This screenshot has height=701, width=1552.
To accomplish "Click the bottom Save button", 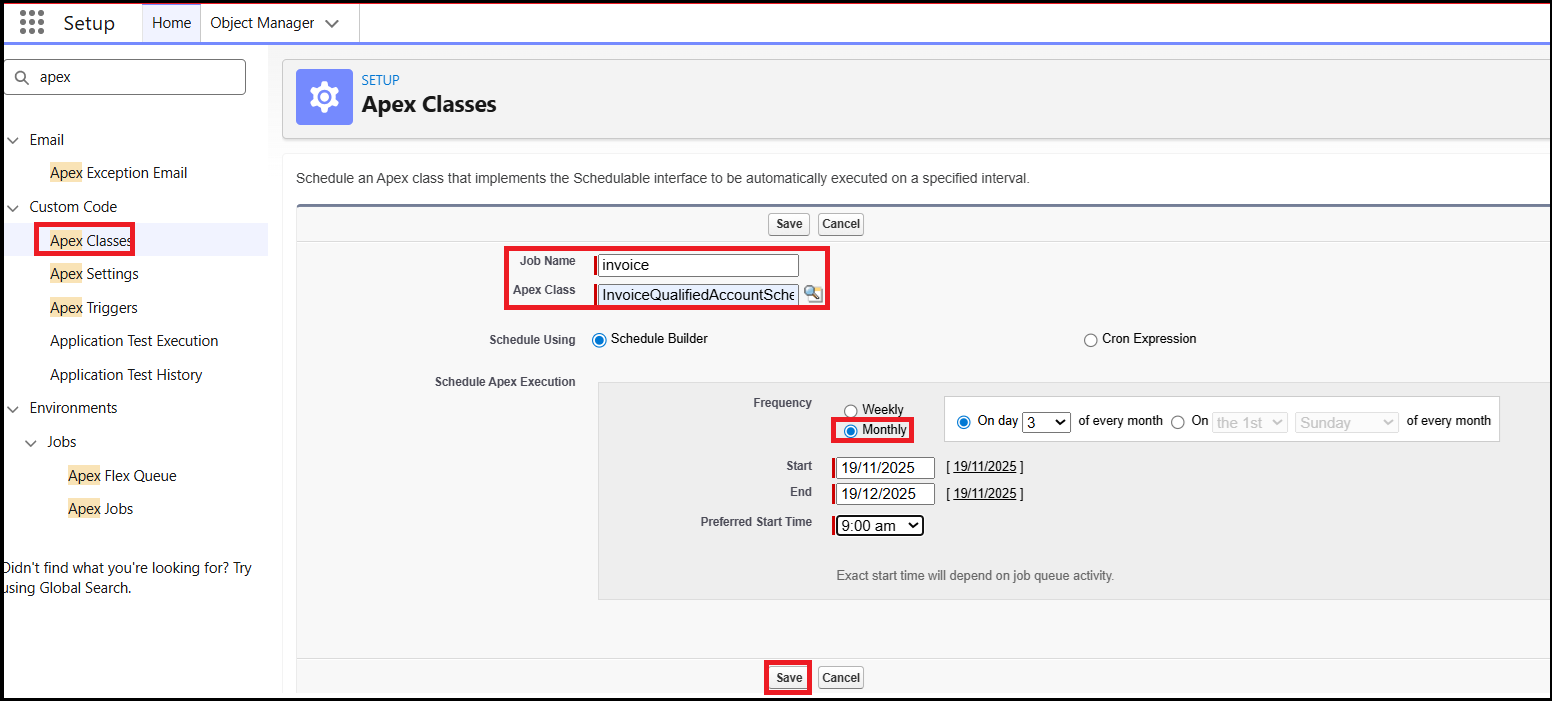I will click(x=789, y=678).
